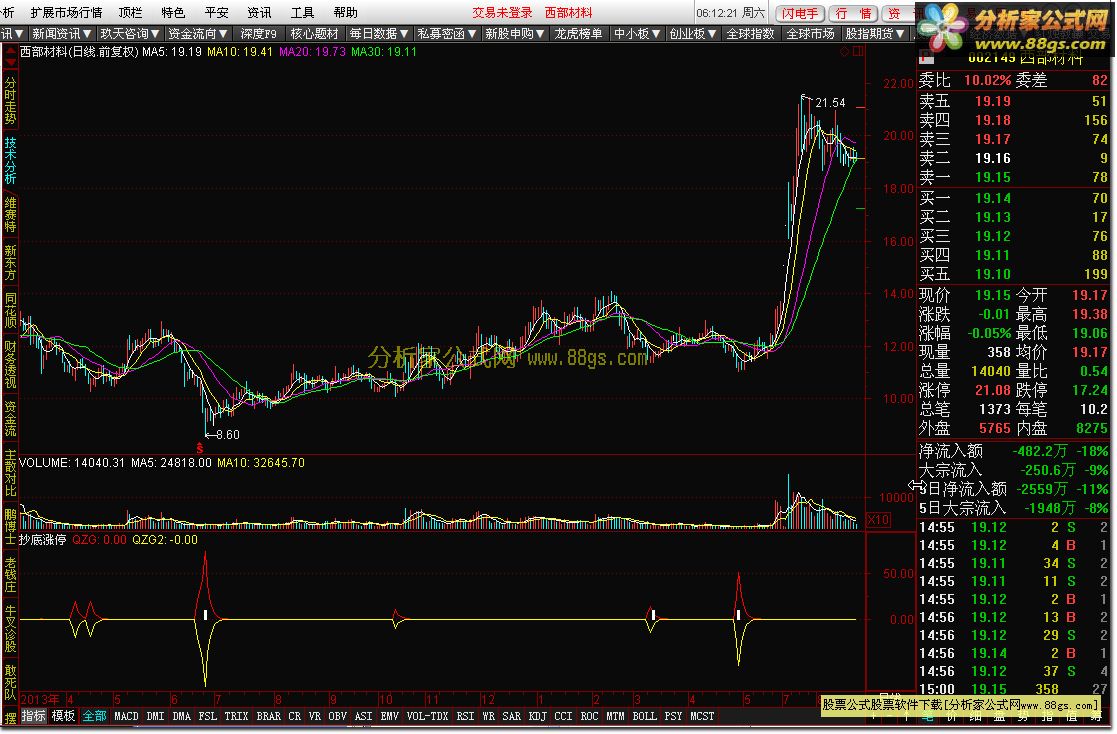
Task: Click the red diamond icon in chart header
Action: (x=844, y=51)
